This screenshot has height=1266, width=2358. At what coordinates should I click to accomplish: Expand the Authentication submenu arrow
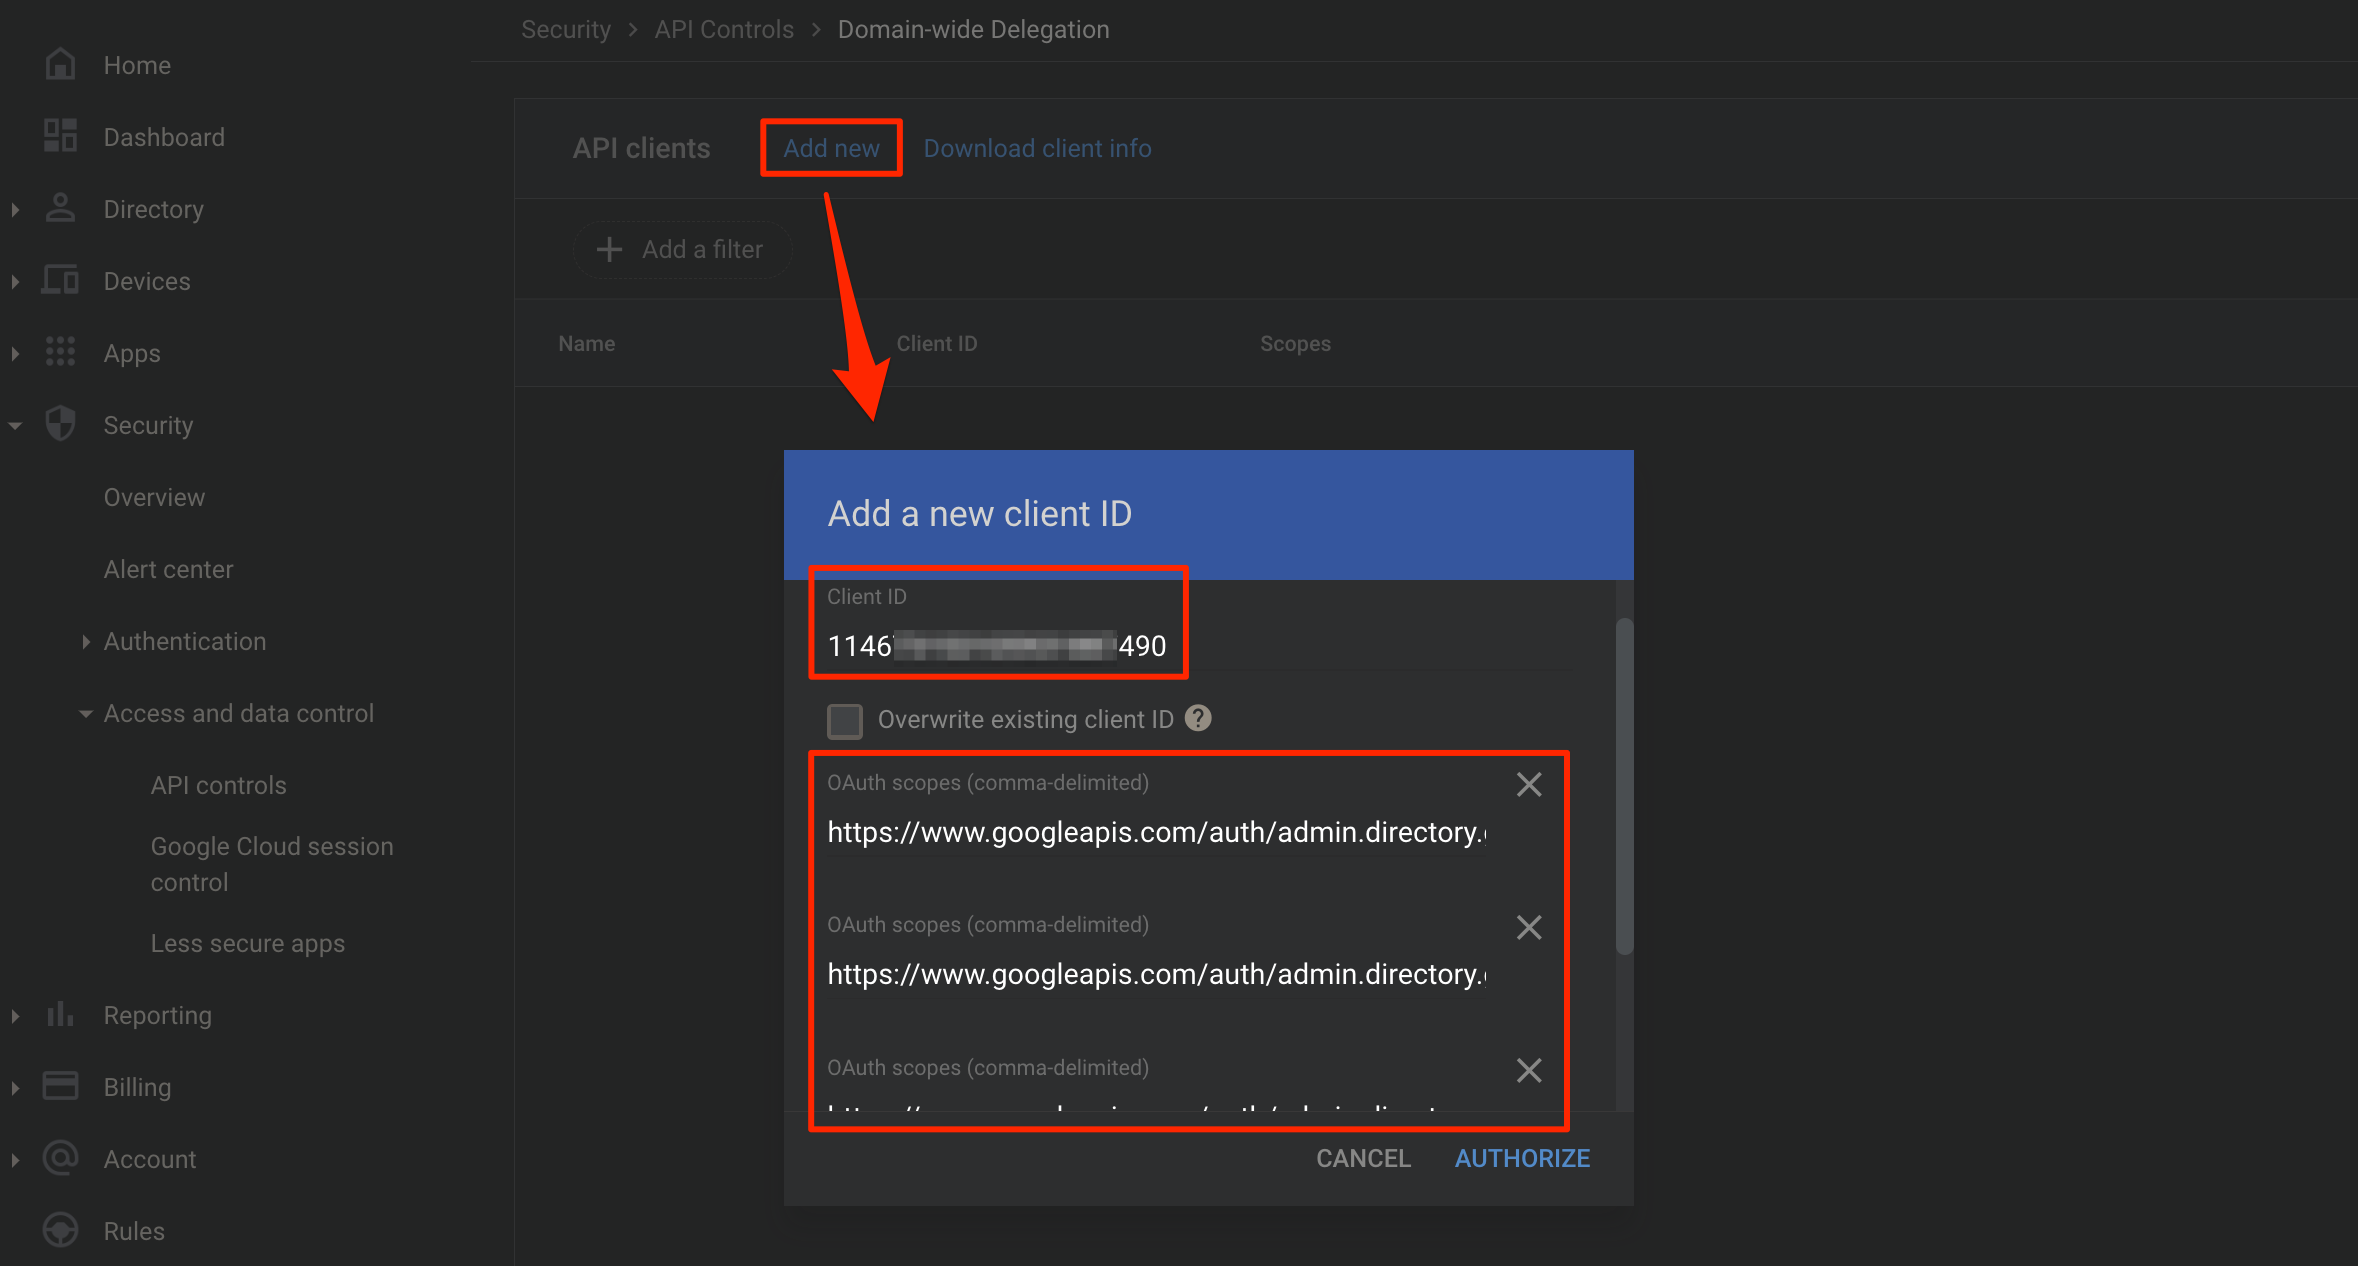[86, 641]
